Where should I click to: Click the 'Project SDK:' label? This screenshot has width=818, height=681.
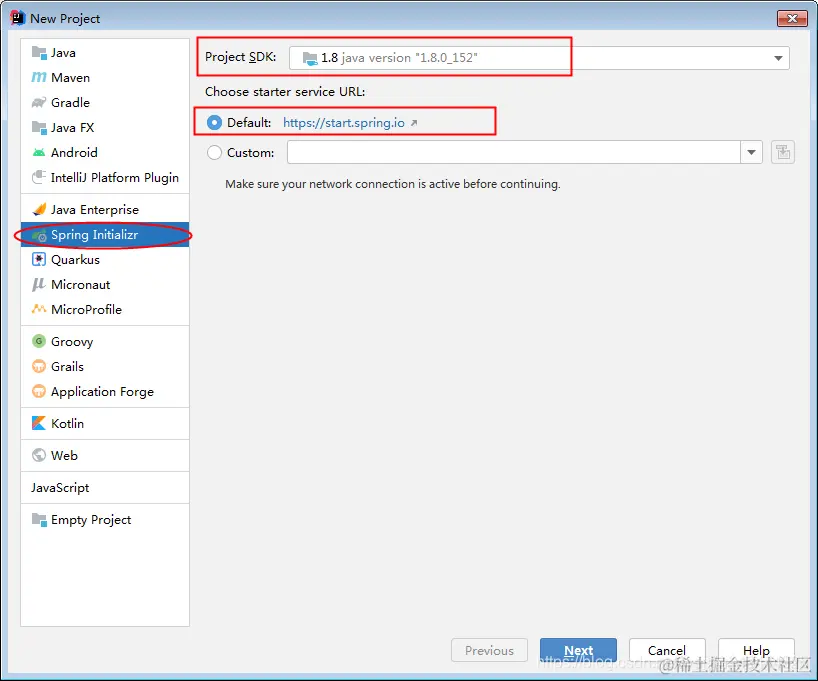click(x=240, y=57)
